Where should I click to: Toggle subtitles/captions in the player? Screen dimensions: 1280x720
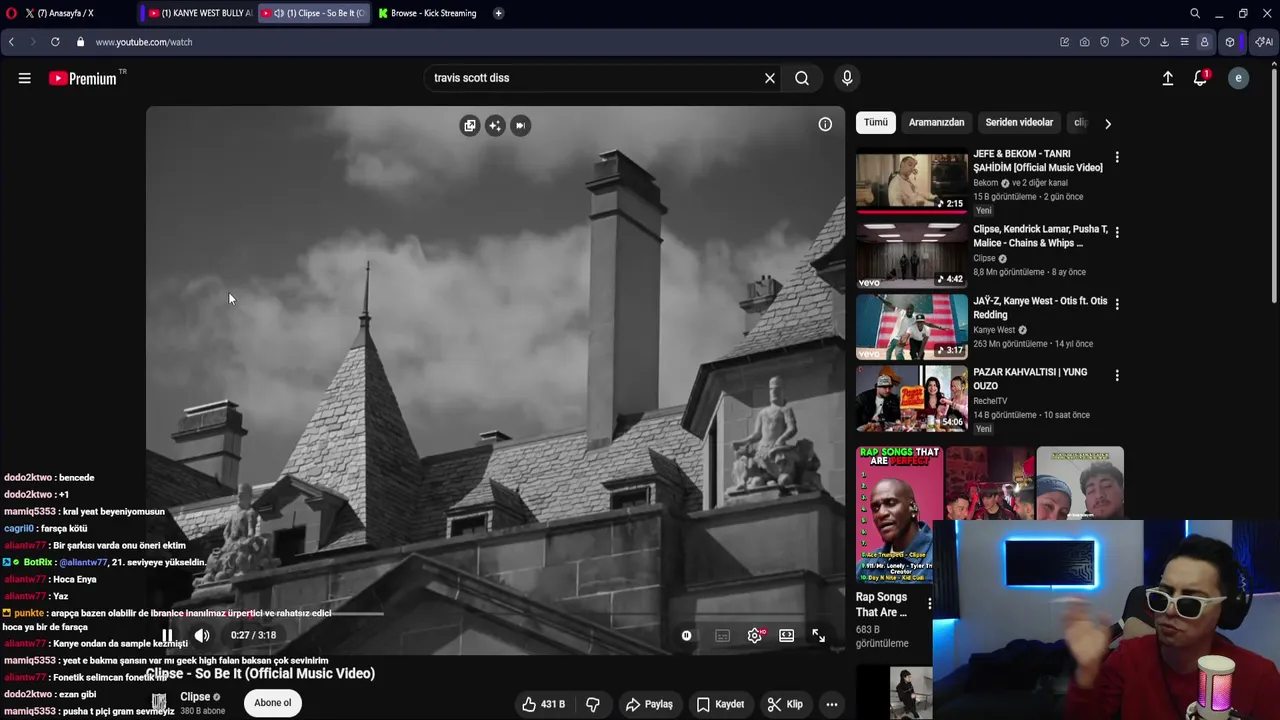click(722, 636)
